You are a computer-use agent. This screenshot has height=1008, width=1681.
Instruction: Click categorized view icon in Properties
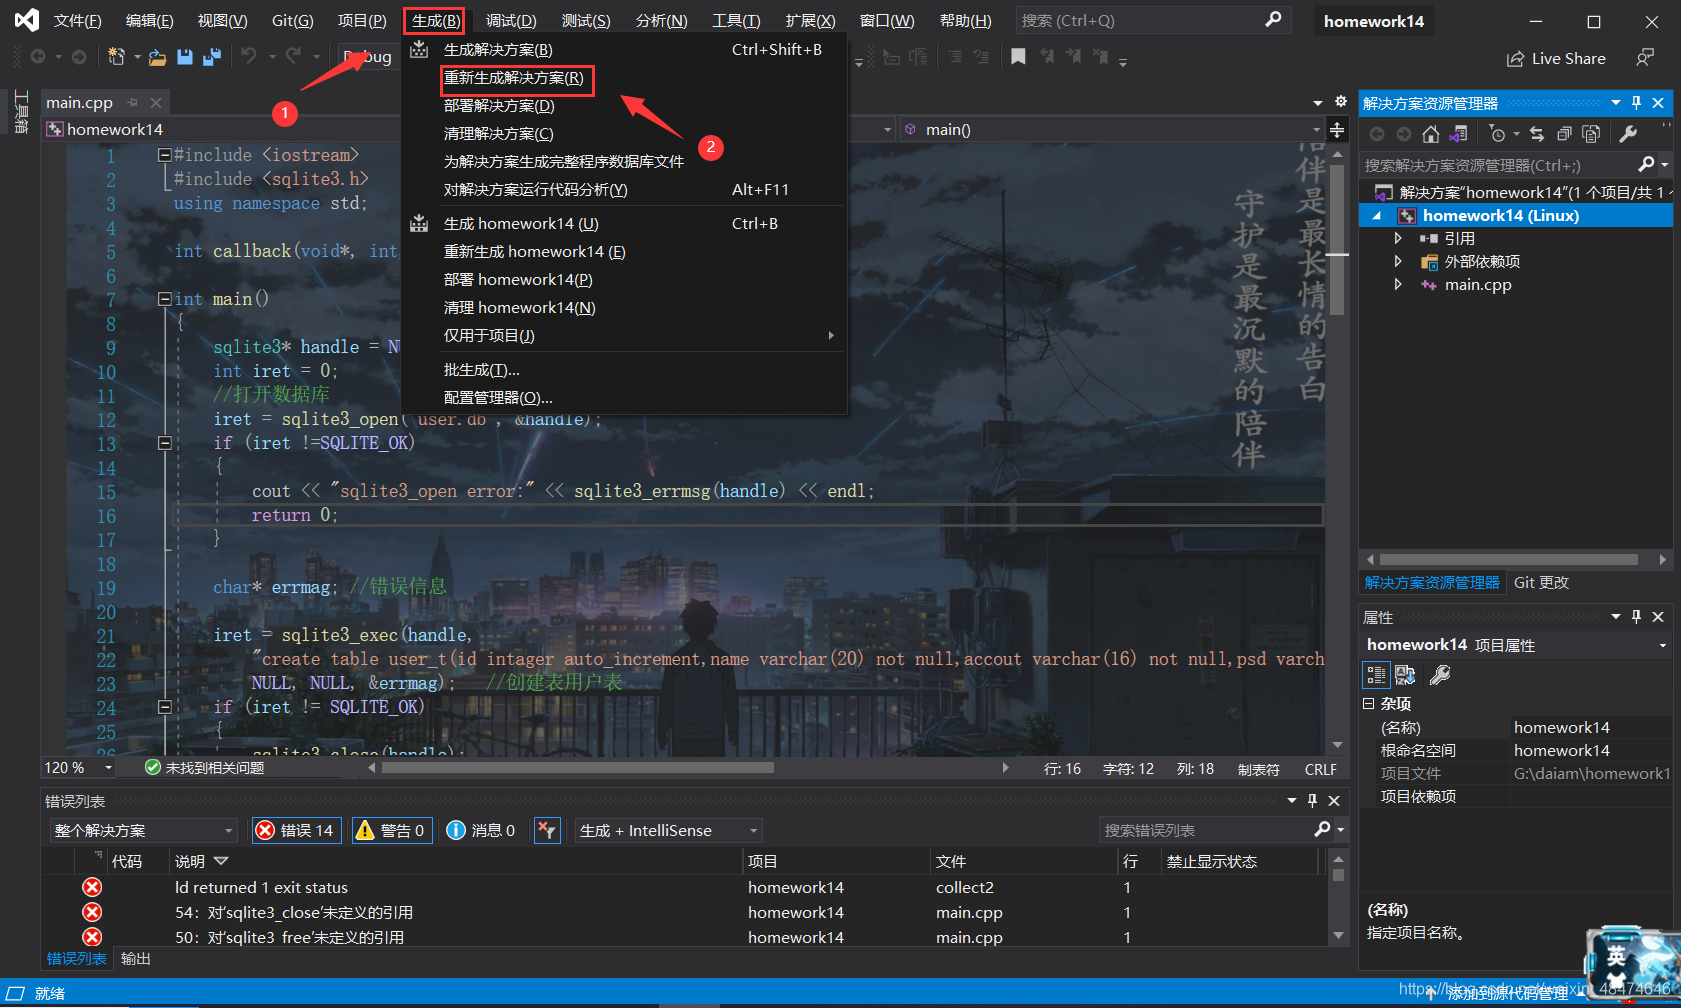pos(1376,675)
